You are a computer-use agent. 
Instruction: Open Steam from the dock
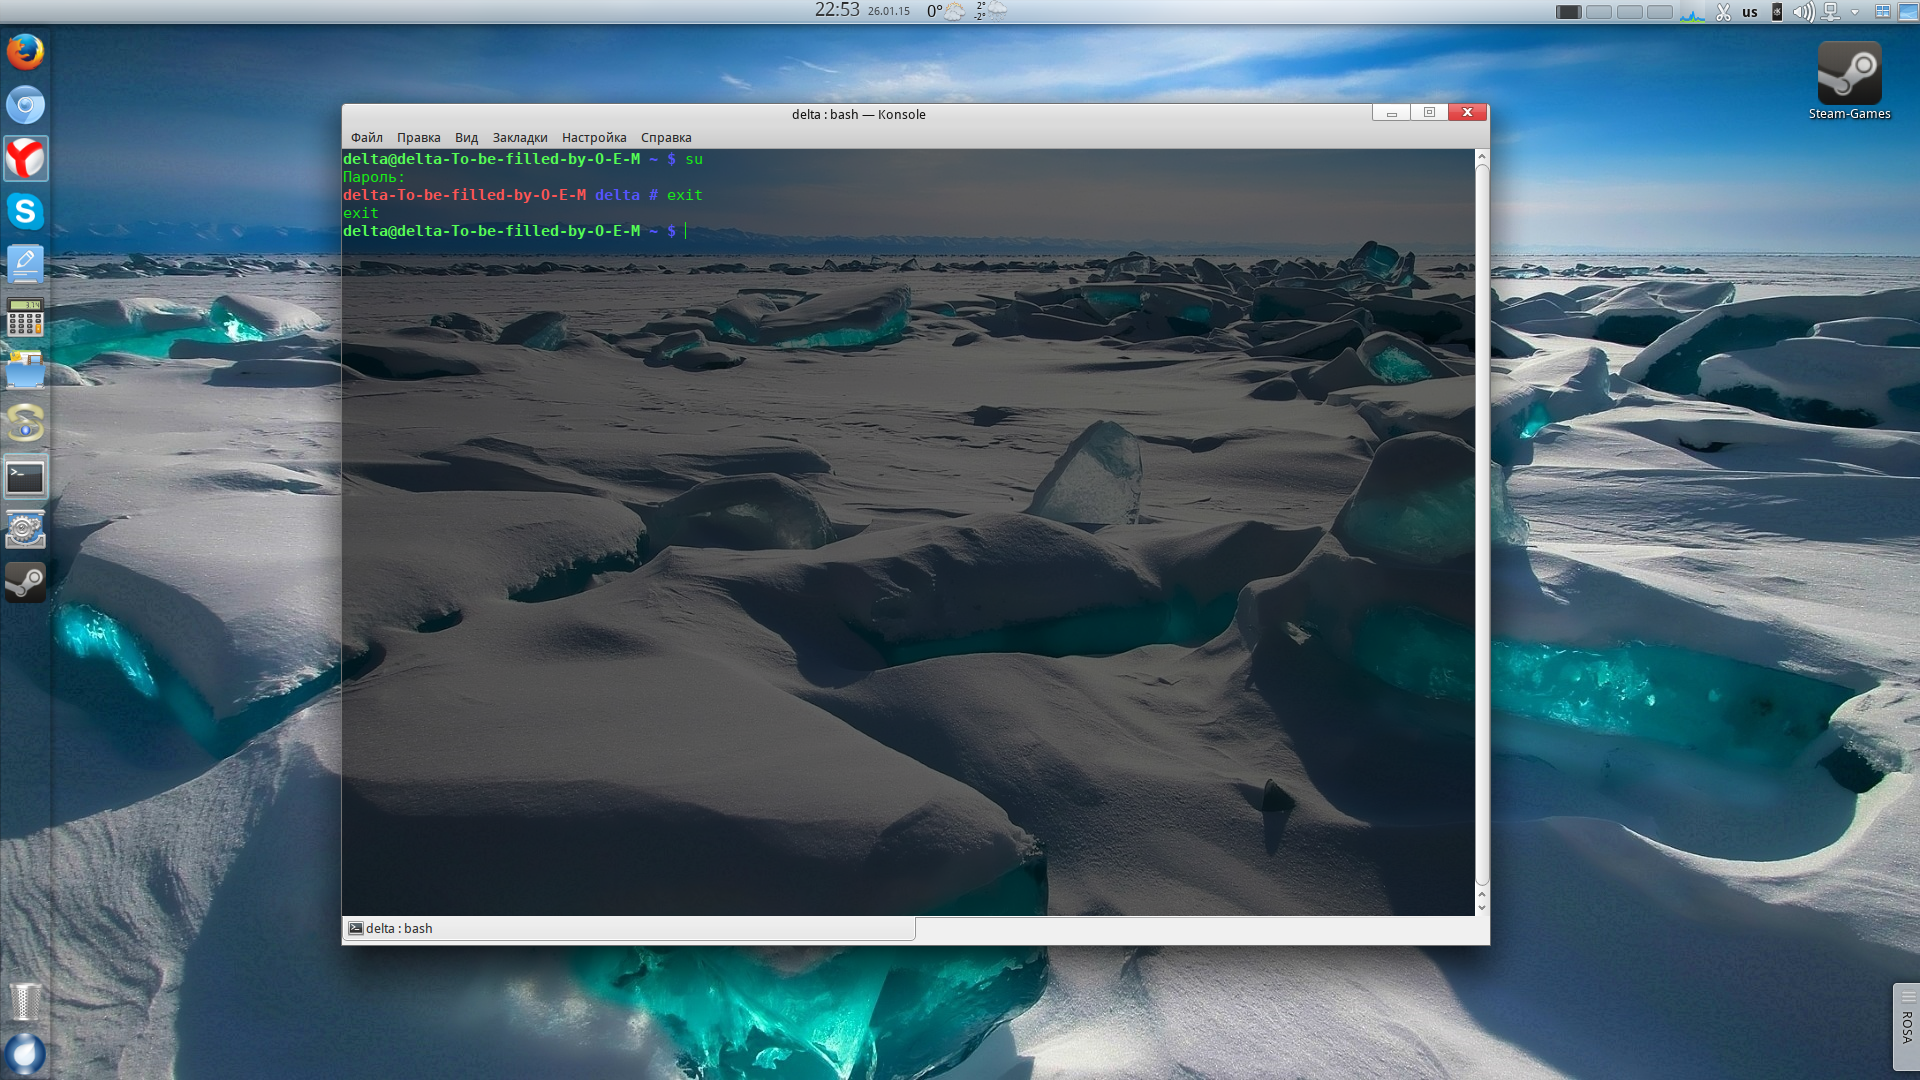tap(25, 582)
